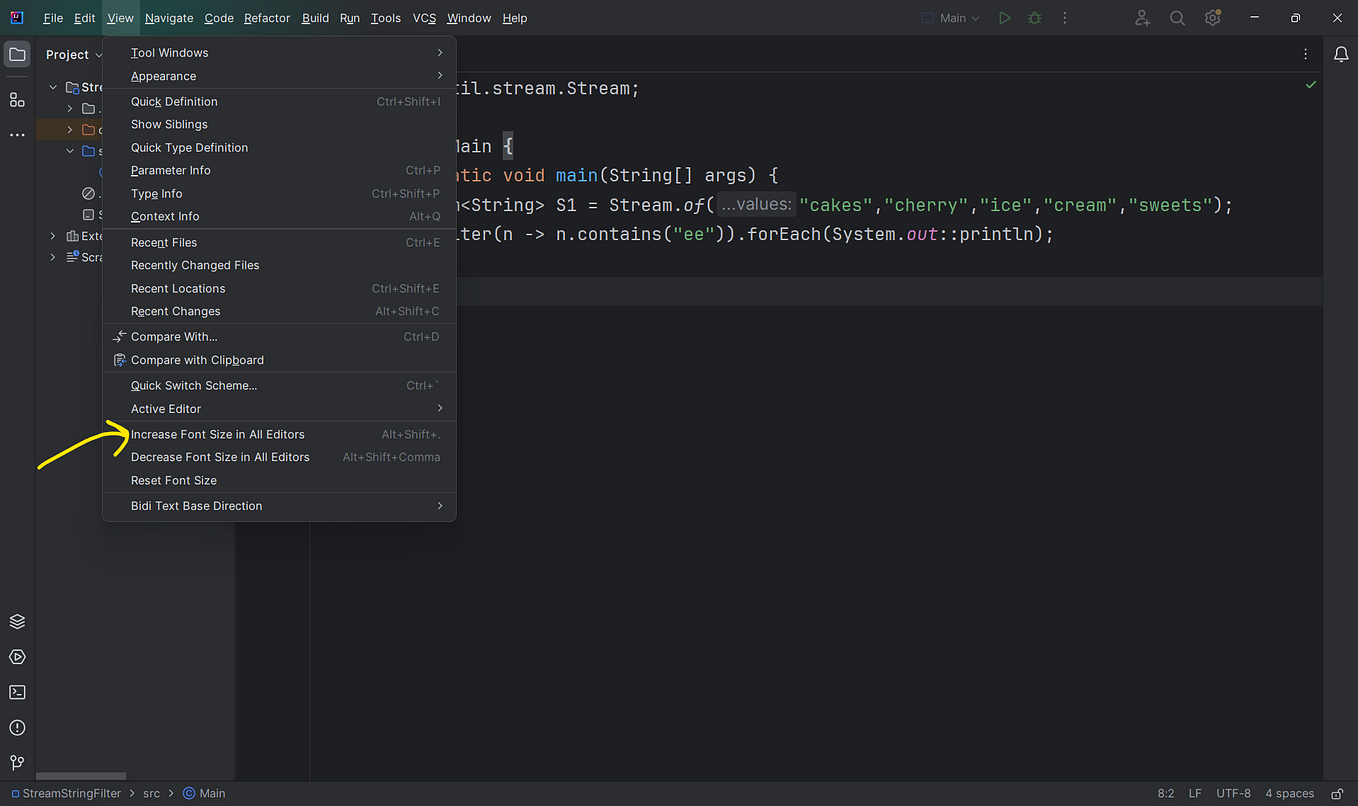Collapse the src folder in Project tree

click(70, 150)
